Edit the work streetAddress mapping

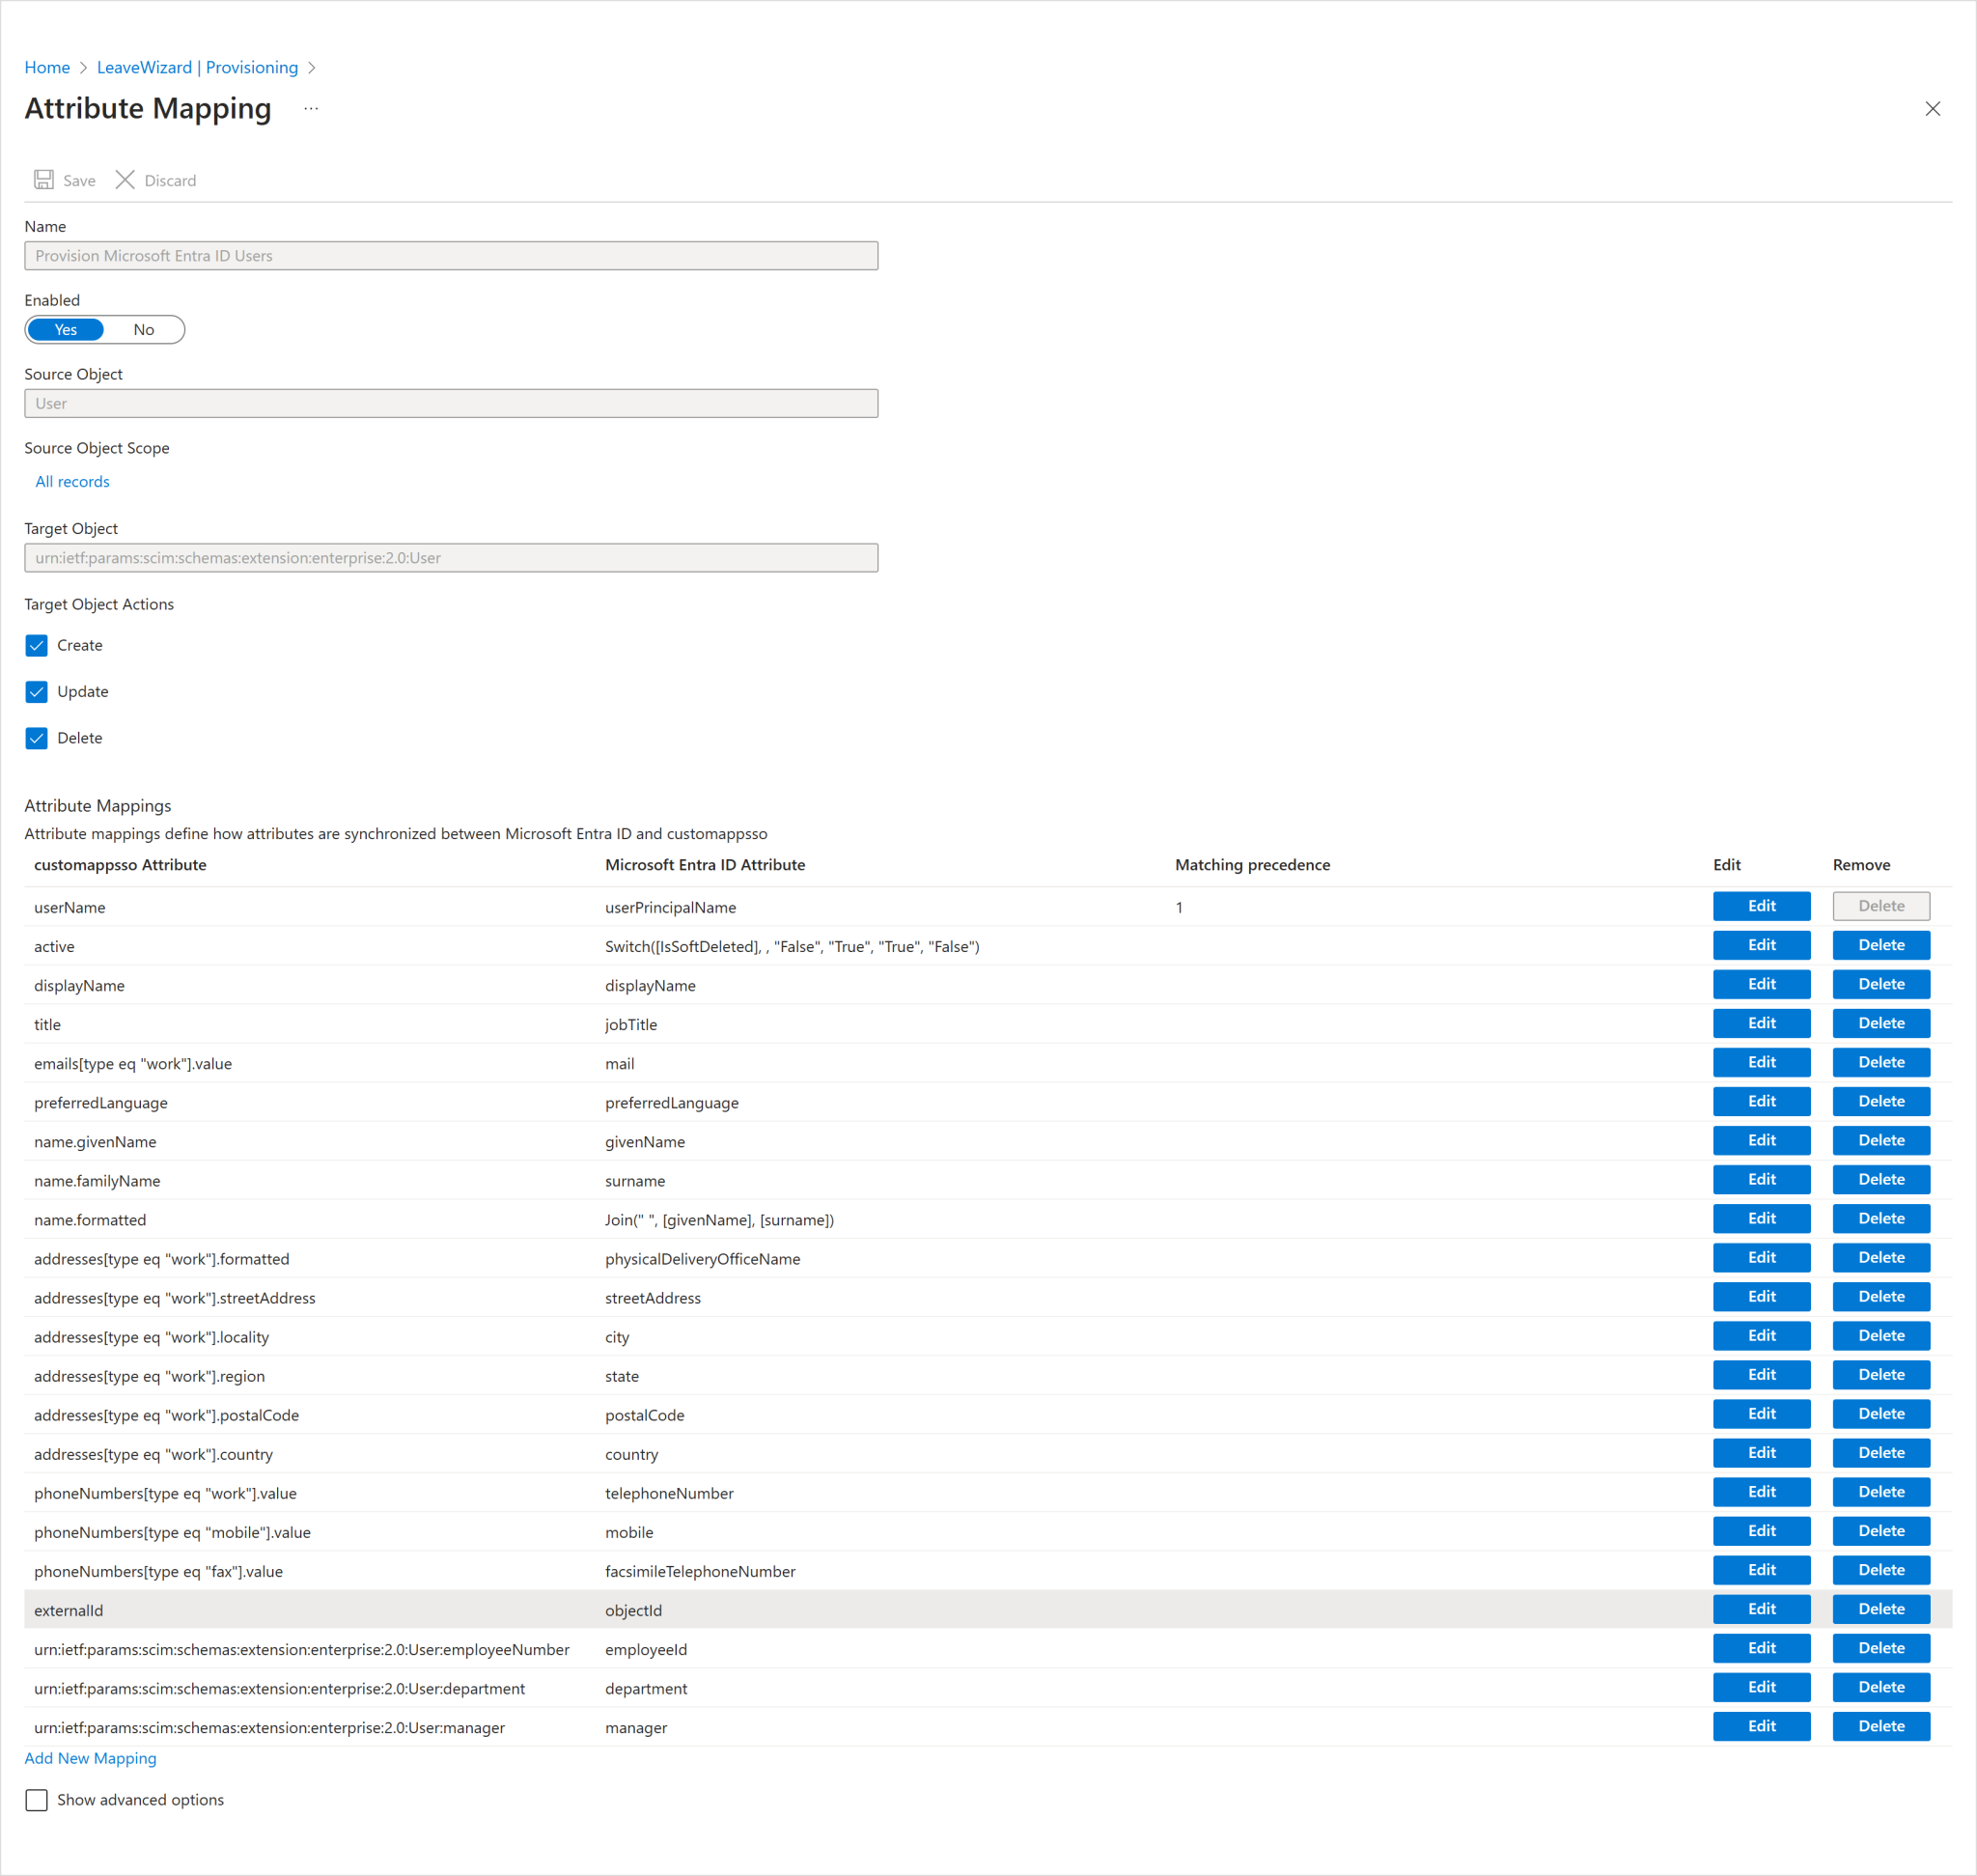(x=1761, y=1296)
